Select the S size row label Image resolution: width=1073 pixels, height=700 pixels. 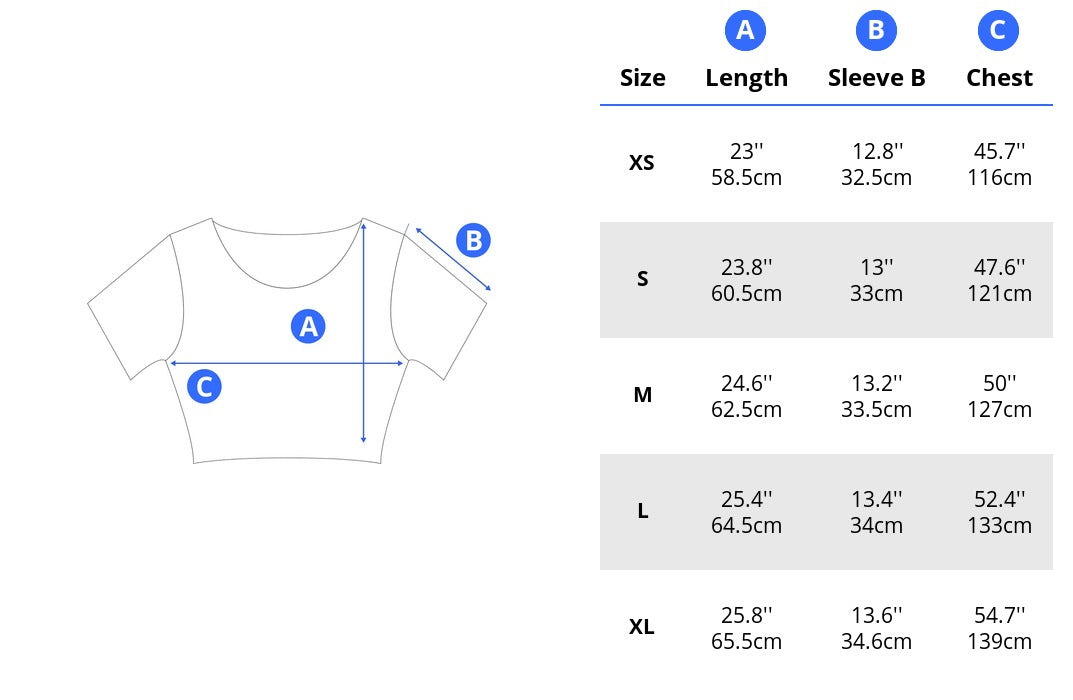(643, 279)
